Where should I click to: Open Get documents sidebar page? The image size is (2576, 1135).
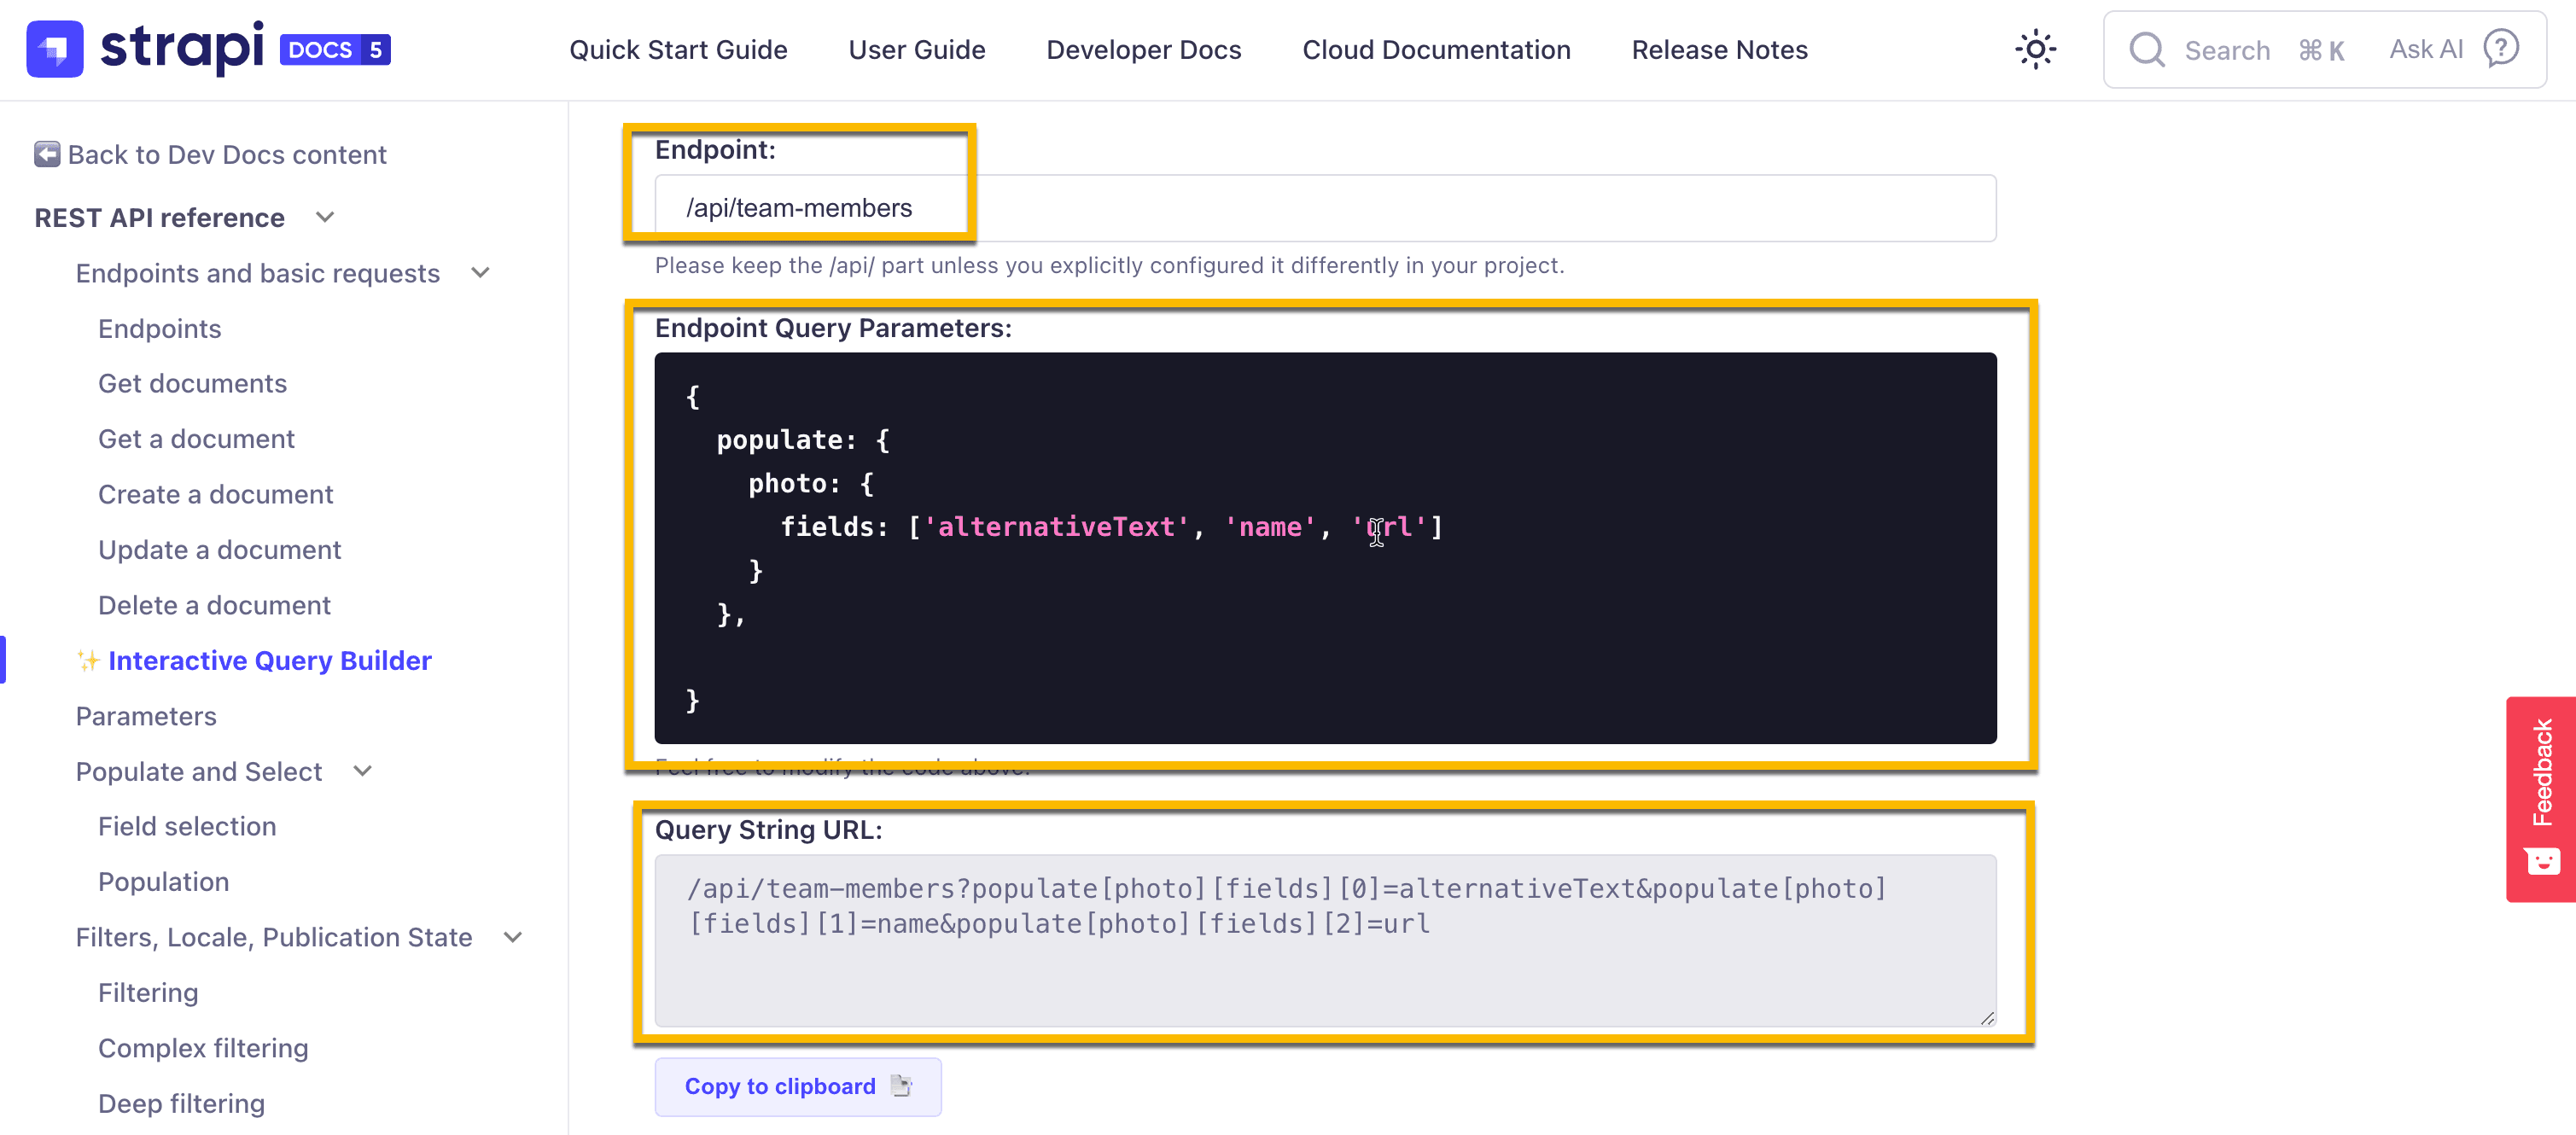click(x=193, y=383)
